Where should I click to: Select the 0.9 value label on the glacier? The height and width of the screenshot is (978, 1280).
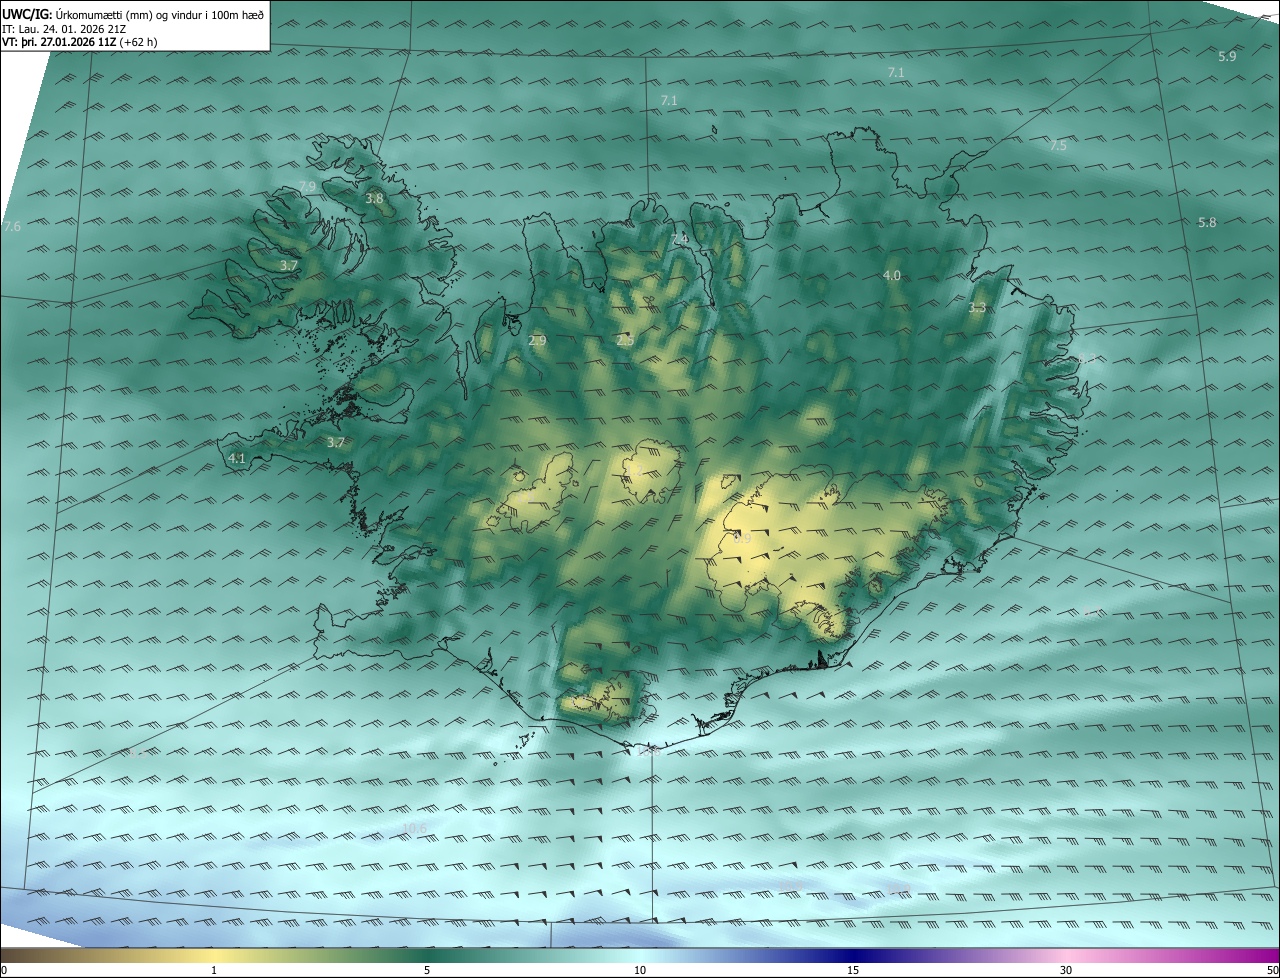click(x=741, y=538)
